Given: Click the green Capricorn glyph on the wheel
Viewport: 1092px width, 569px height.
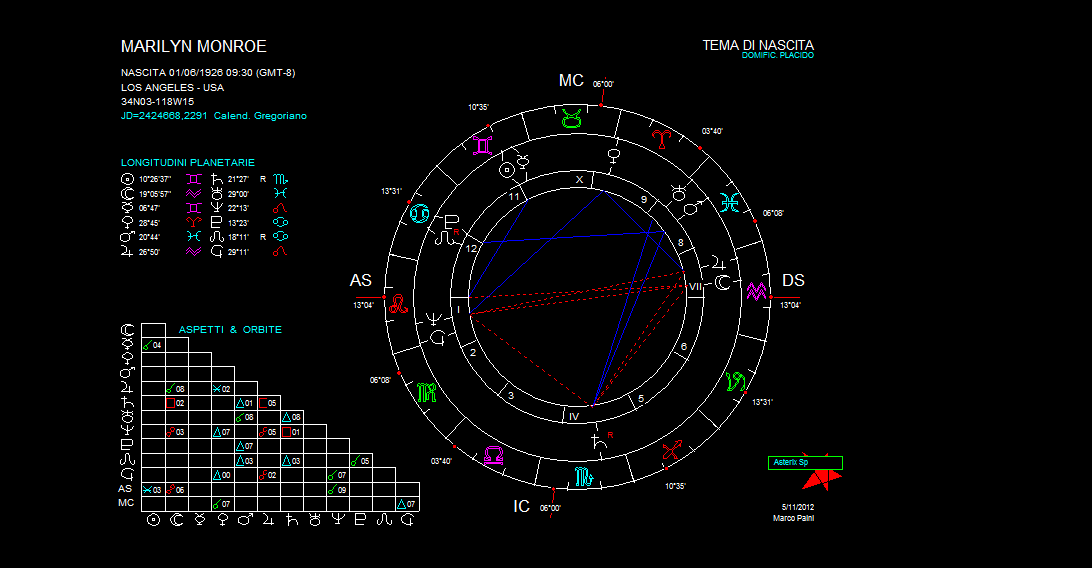Looking at the screenshot, I should (735, 381).
